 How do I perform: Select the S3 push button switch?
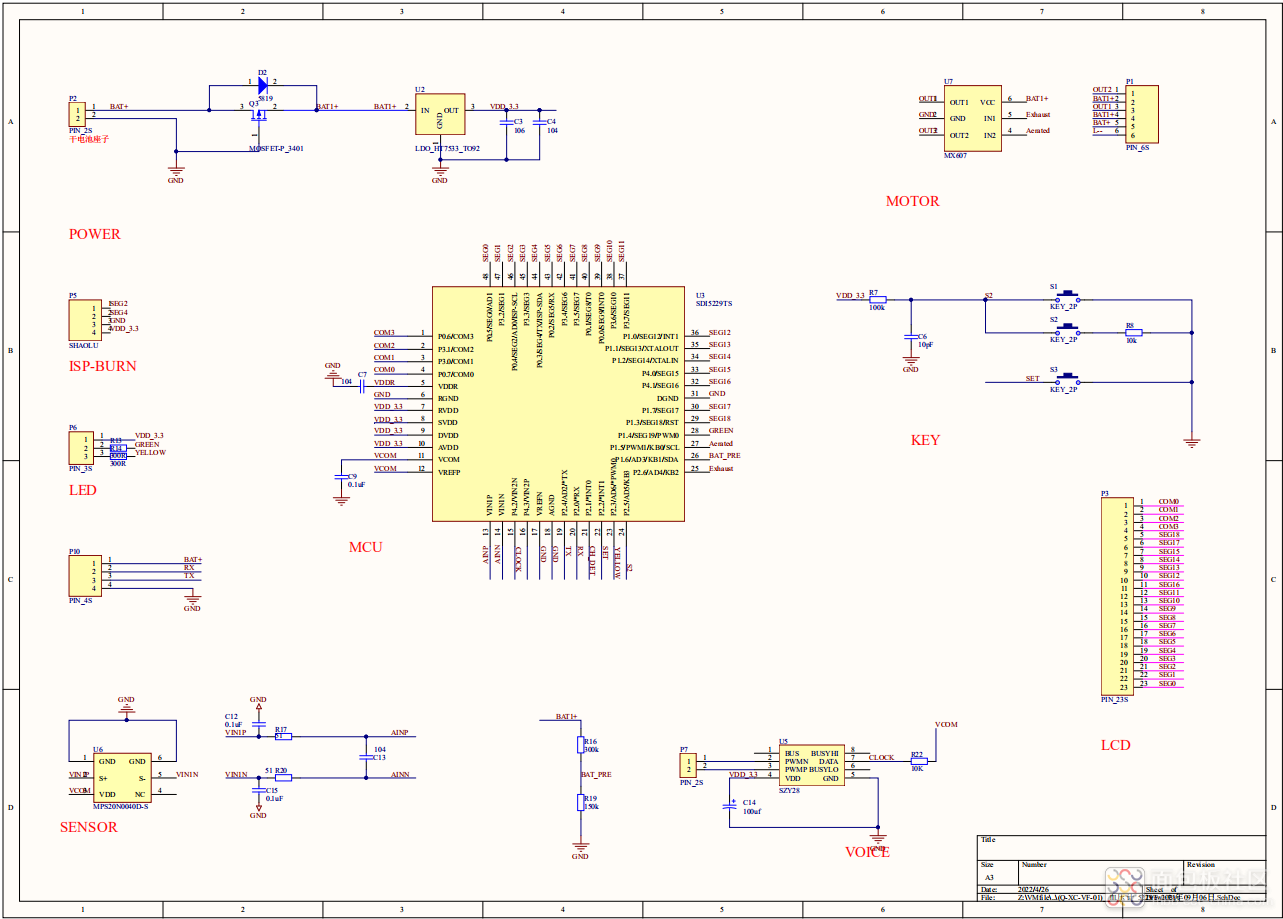click(1069, 378)
